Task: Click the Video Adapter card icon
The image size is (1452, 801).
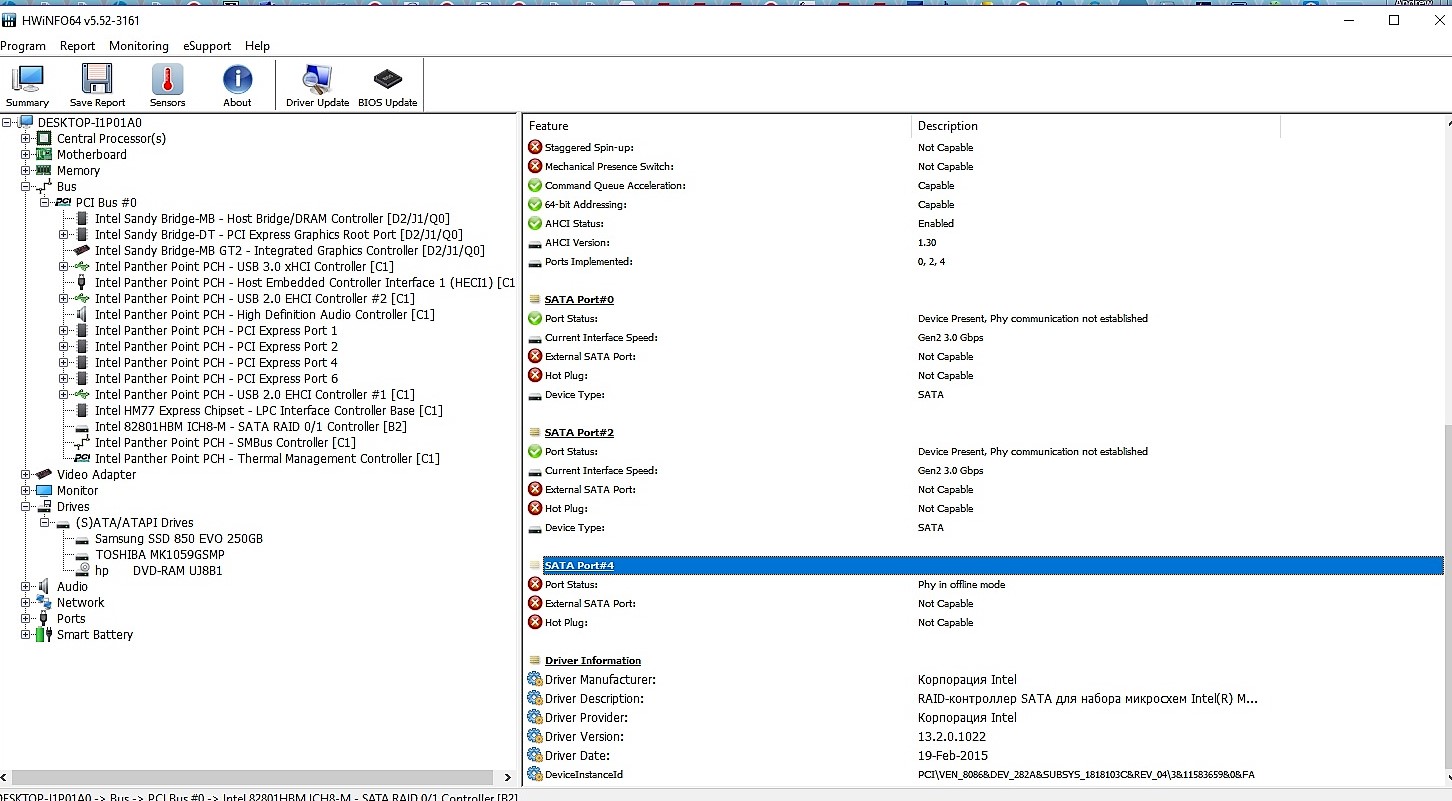Action: point(44,474)
